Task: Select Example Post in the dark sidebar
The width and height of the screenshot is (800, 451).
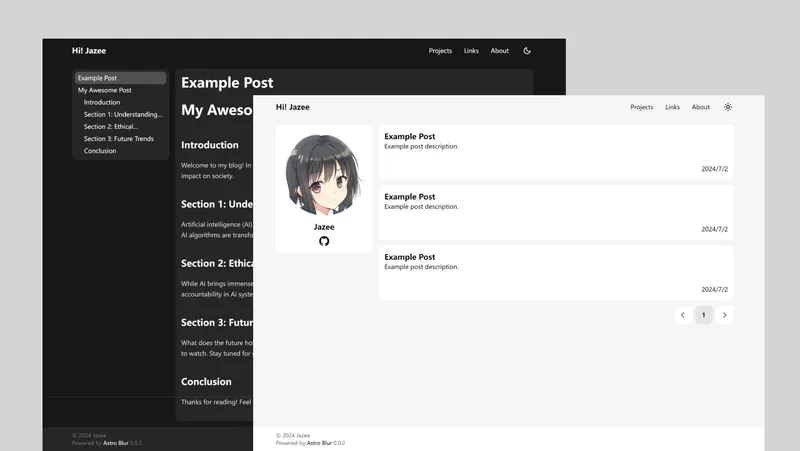Action: coord(98,78)
